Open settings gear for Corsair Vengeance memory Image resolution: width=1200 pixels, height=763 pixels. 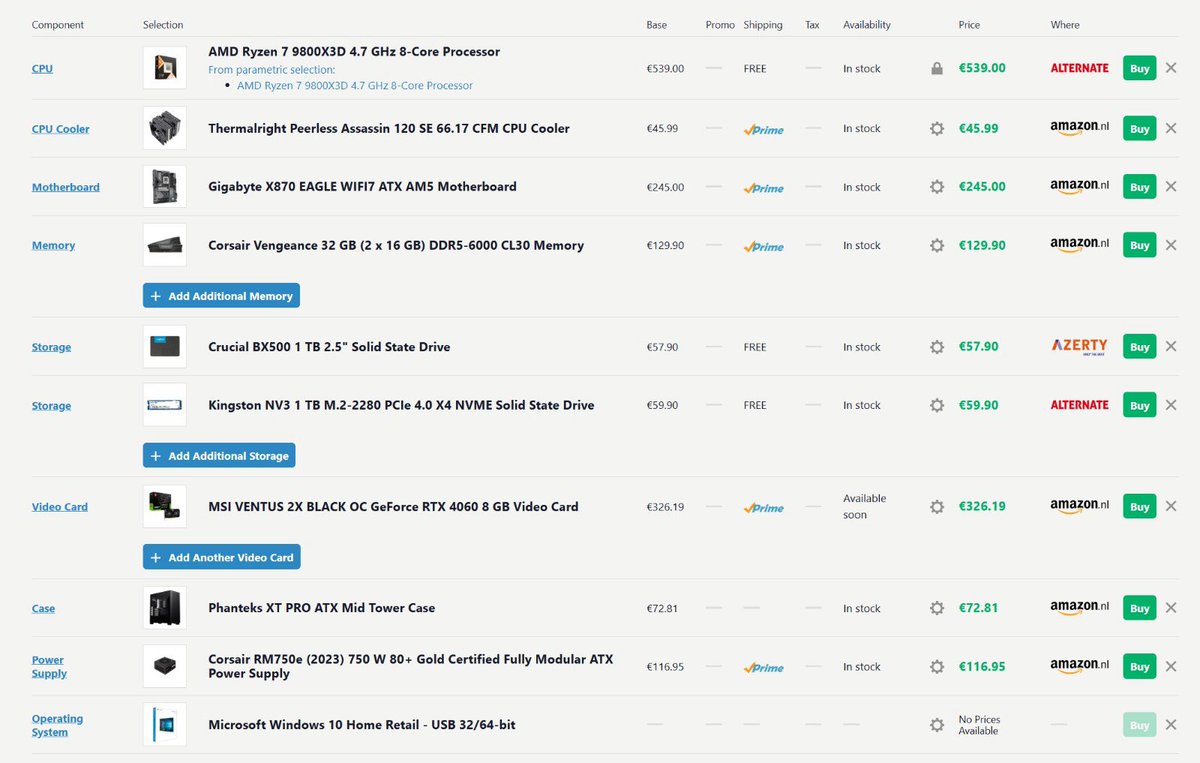click(x=937, y=245)
